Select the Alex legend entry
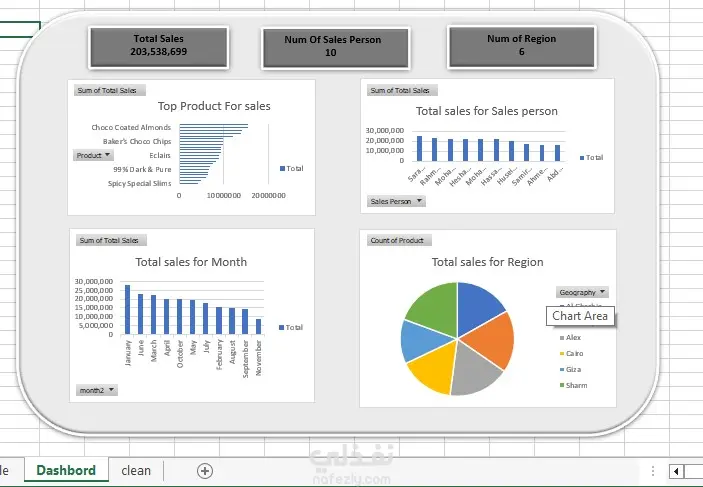Image resolution: width=703 pixels, height=487 pixels. 570,338
